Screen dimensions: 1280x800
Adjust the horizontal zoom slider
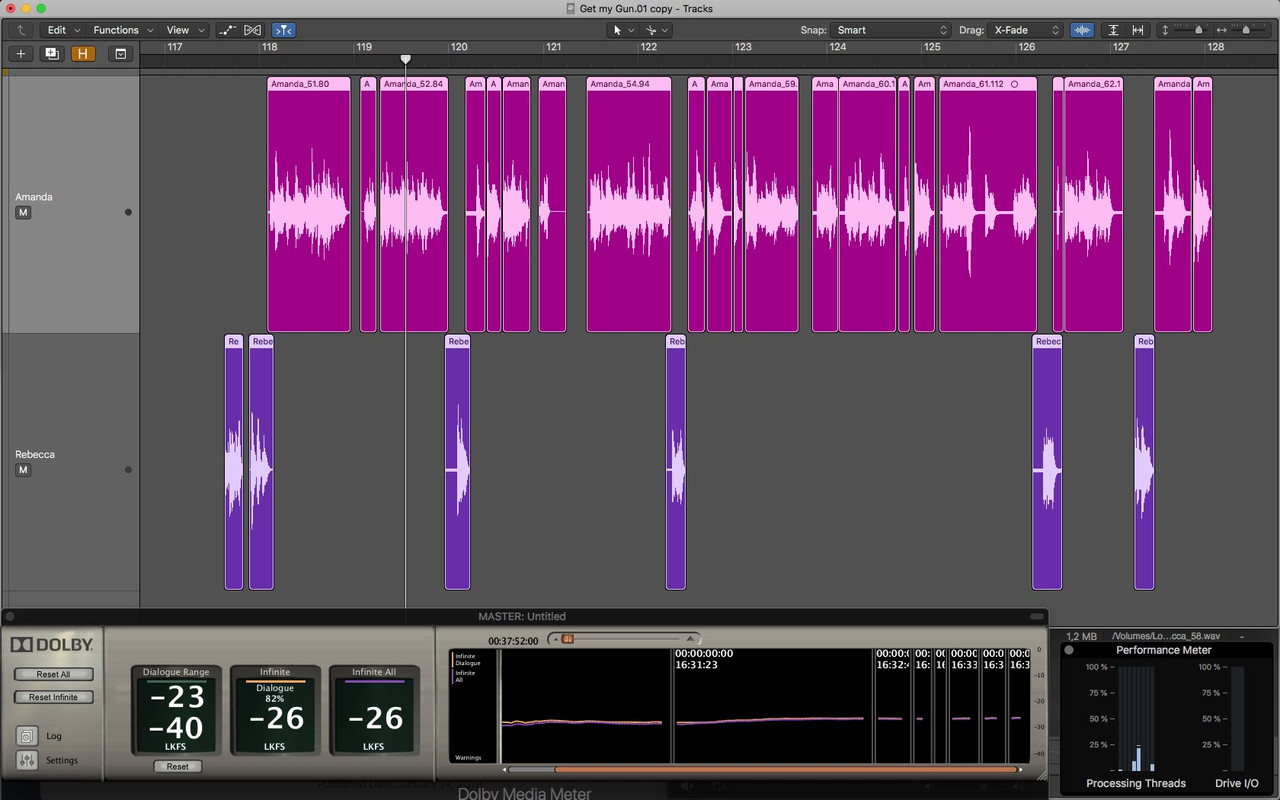click(1245, 30)
